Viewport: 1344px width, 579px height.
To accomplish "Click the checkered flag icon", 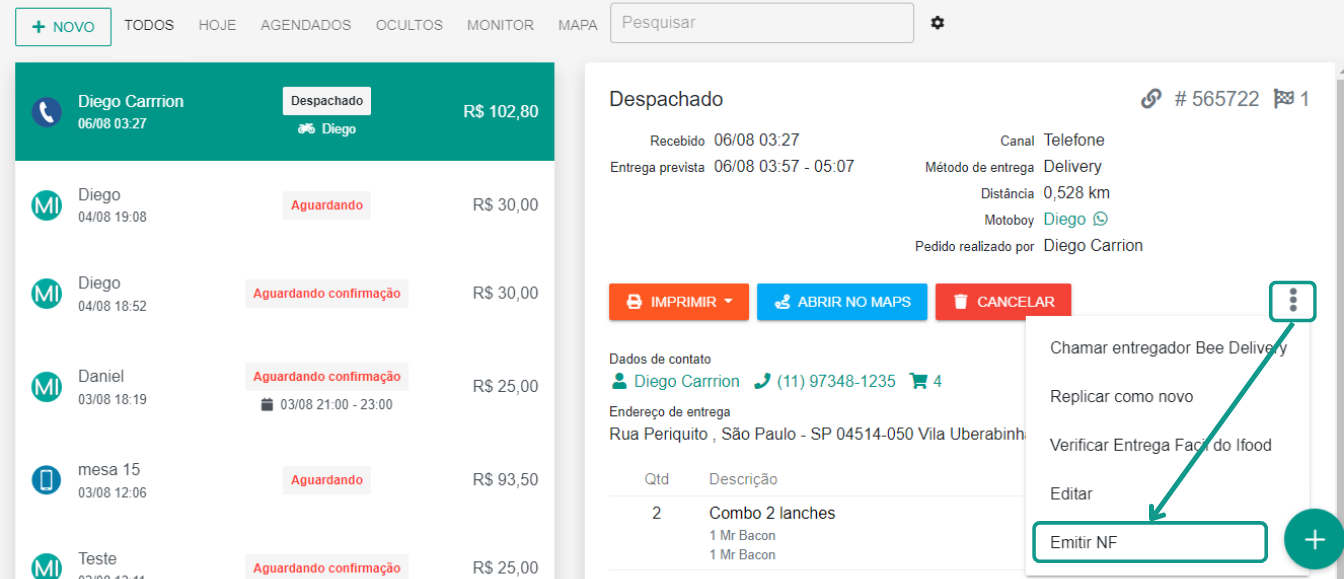I will [1284, 99].
